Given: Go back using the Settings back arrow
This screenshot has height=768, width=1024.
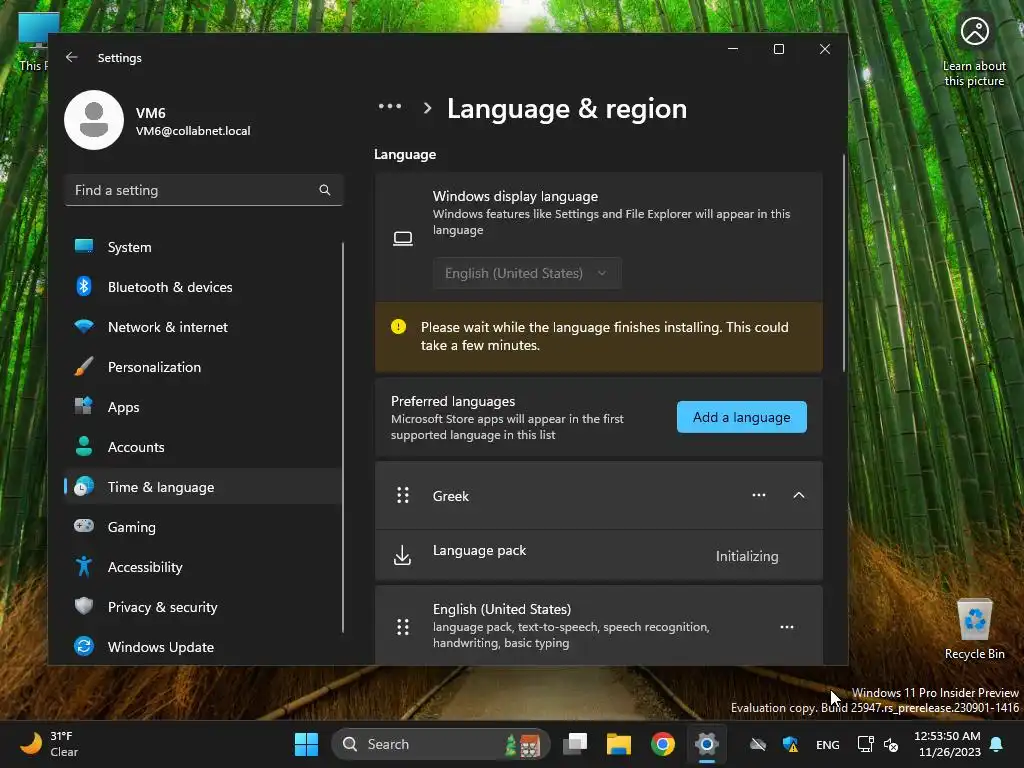Looking at the screenshot, I should point(72,57).
